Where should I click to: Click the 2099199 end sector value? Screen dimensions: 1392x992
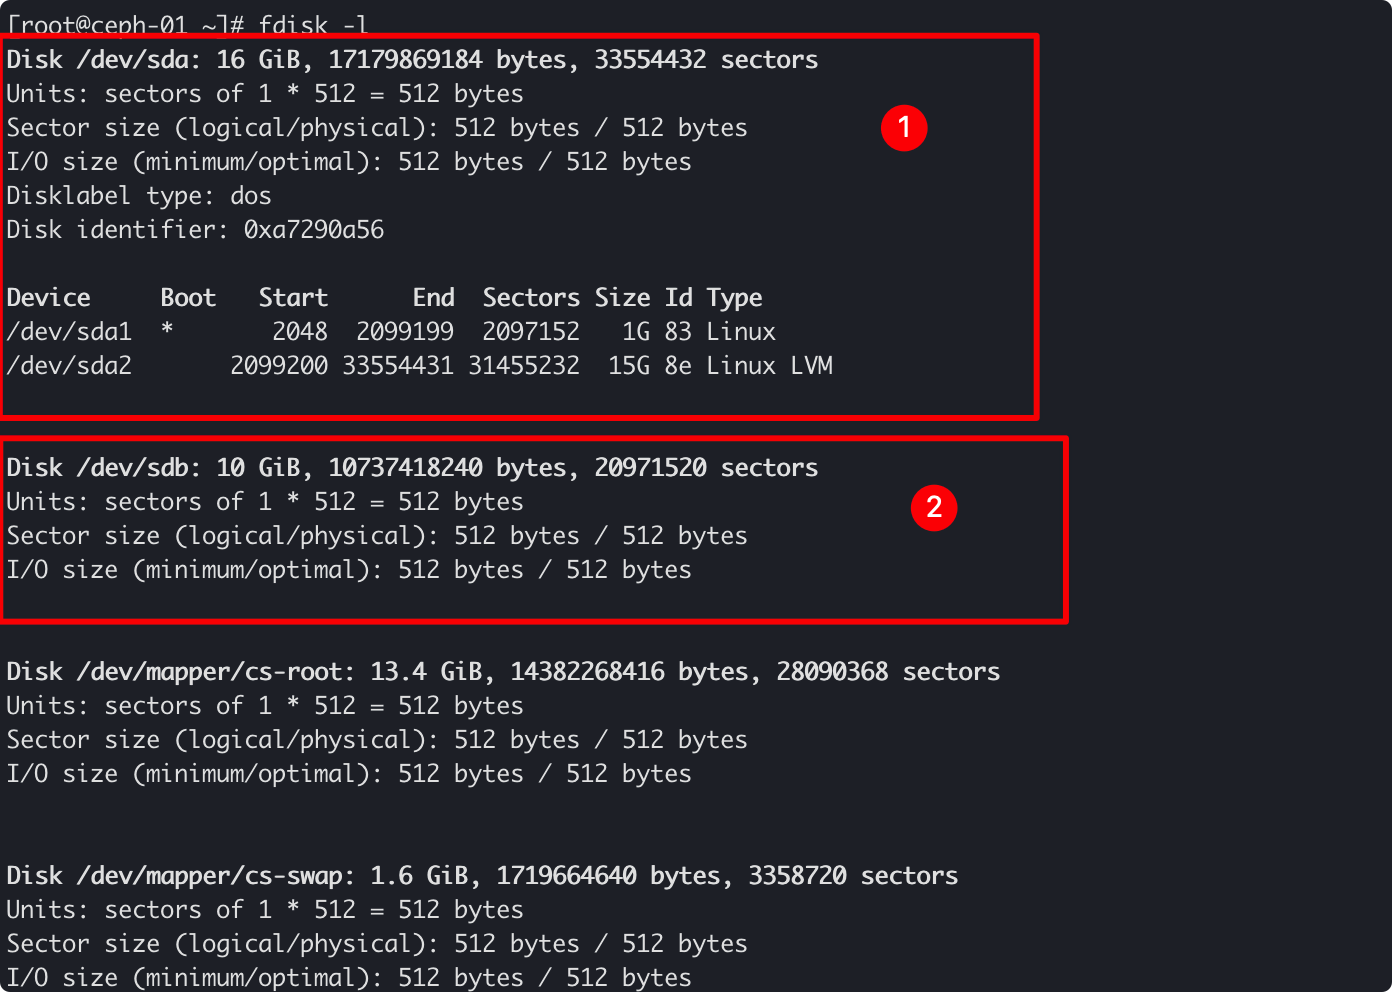coord(405,332)
